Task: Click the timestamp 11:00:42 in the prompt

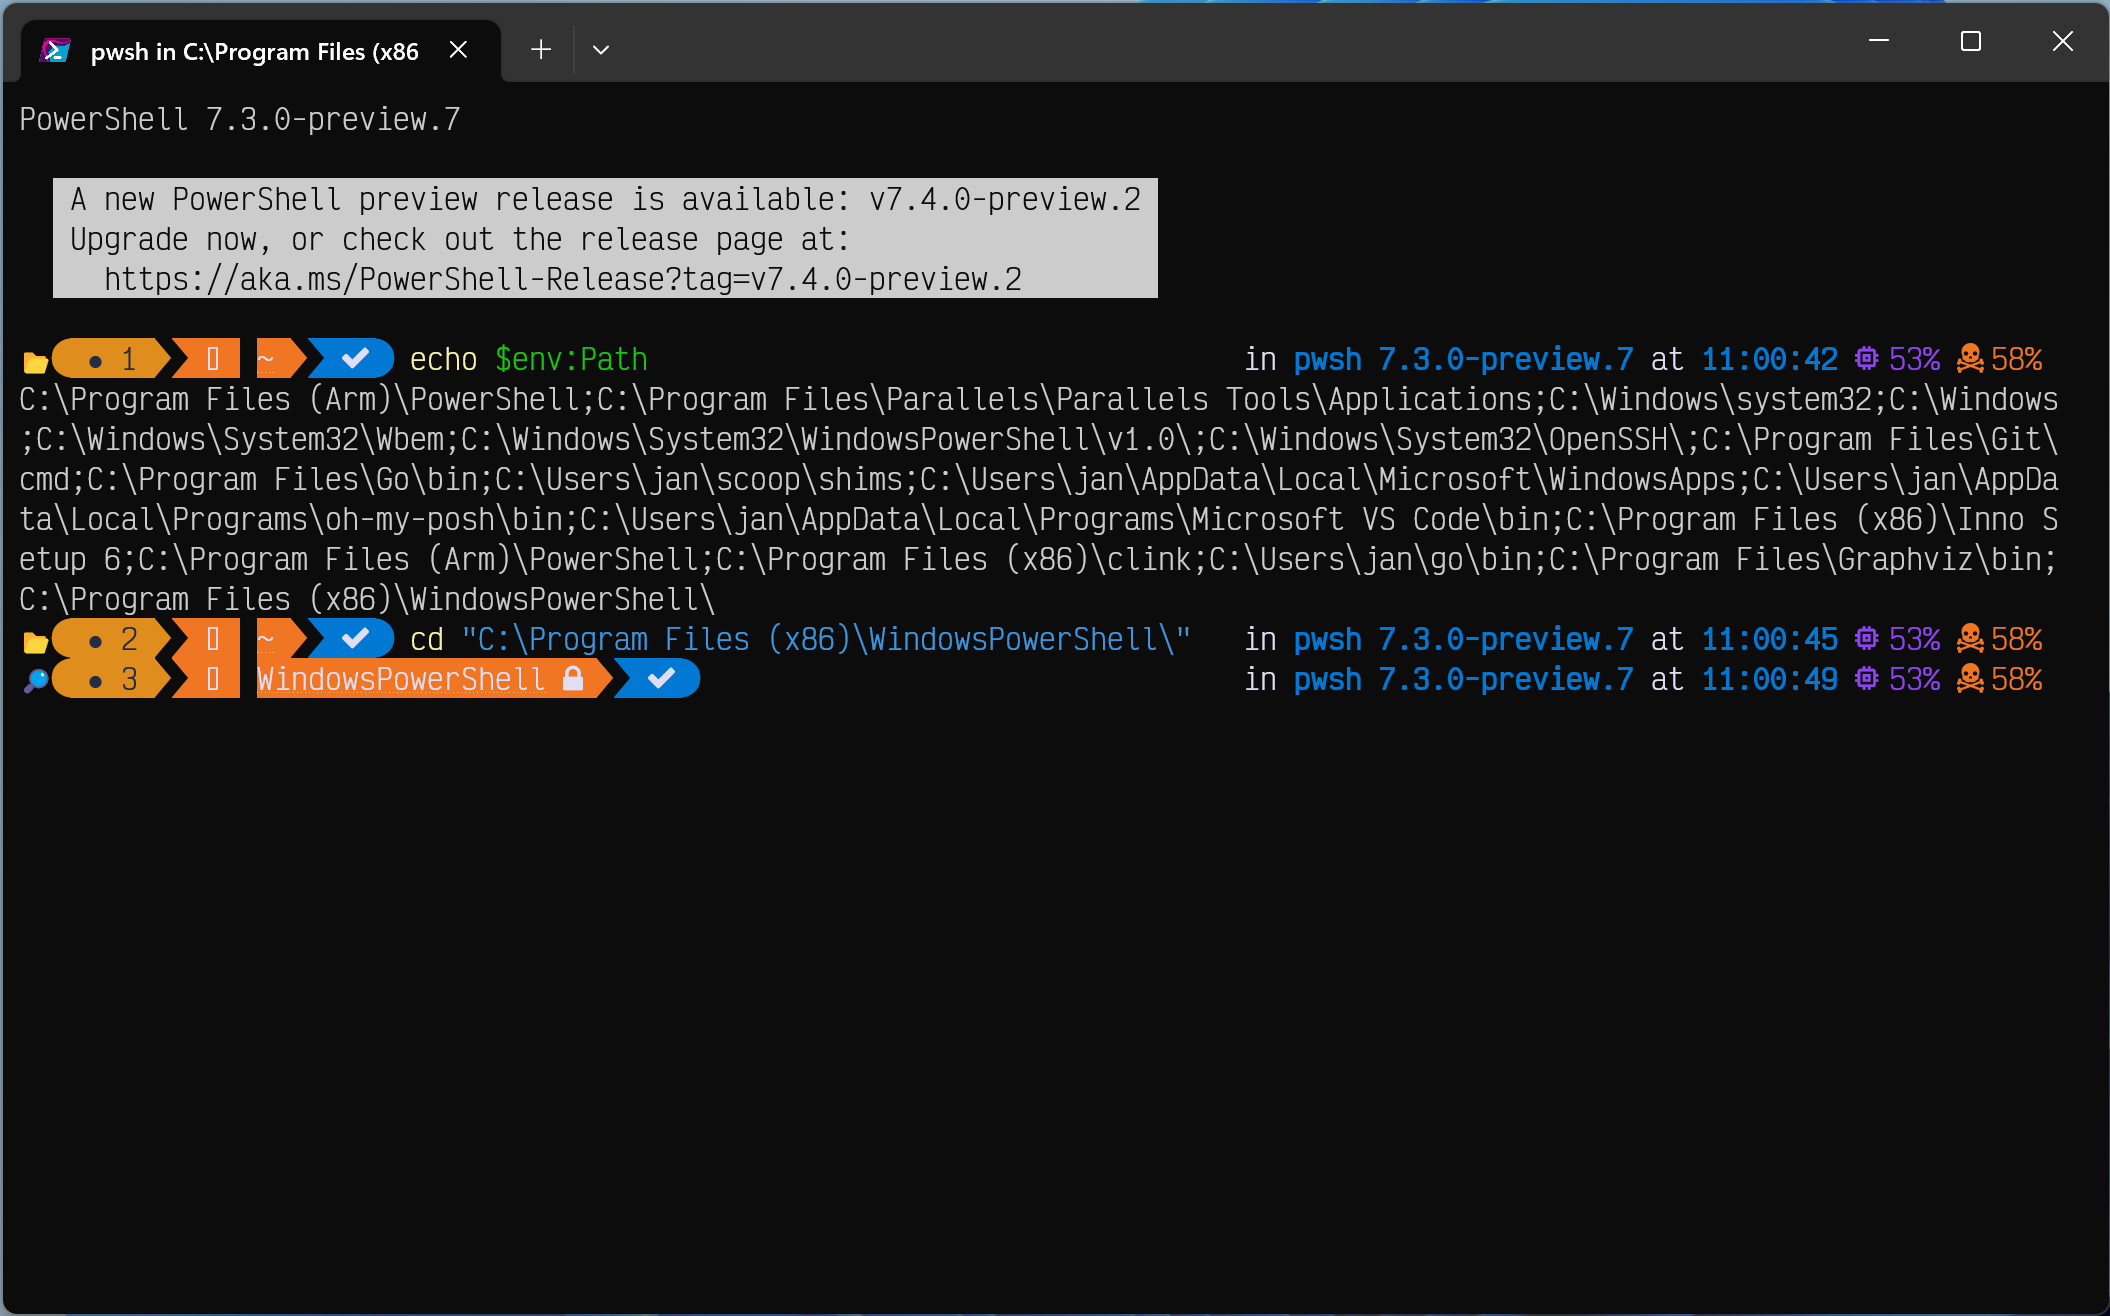Action: pyautogui.click(x=1768, y=358)
